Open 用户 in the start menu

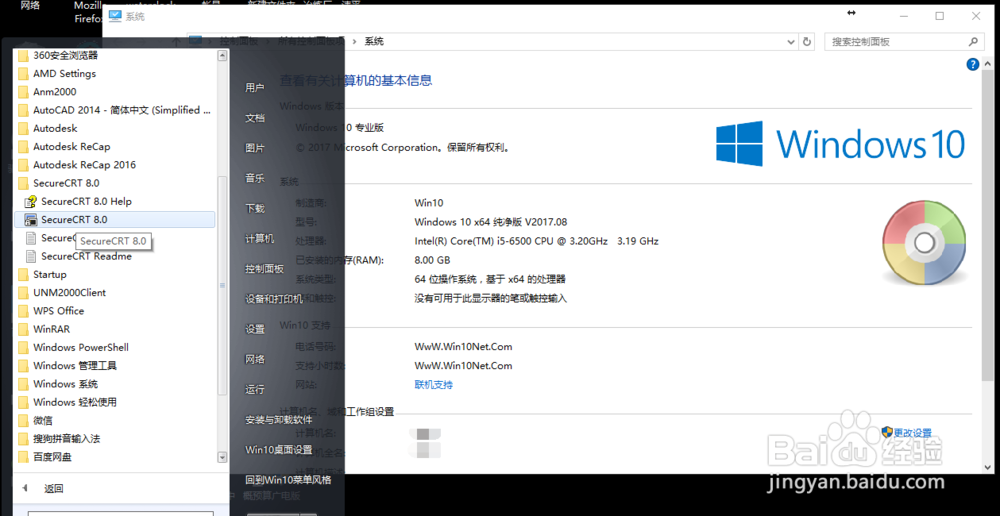pos(254,88)
